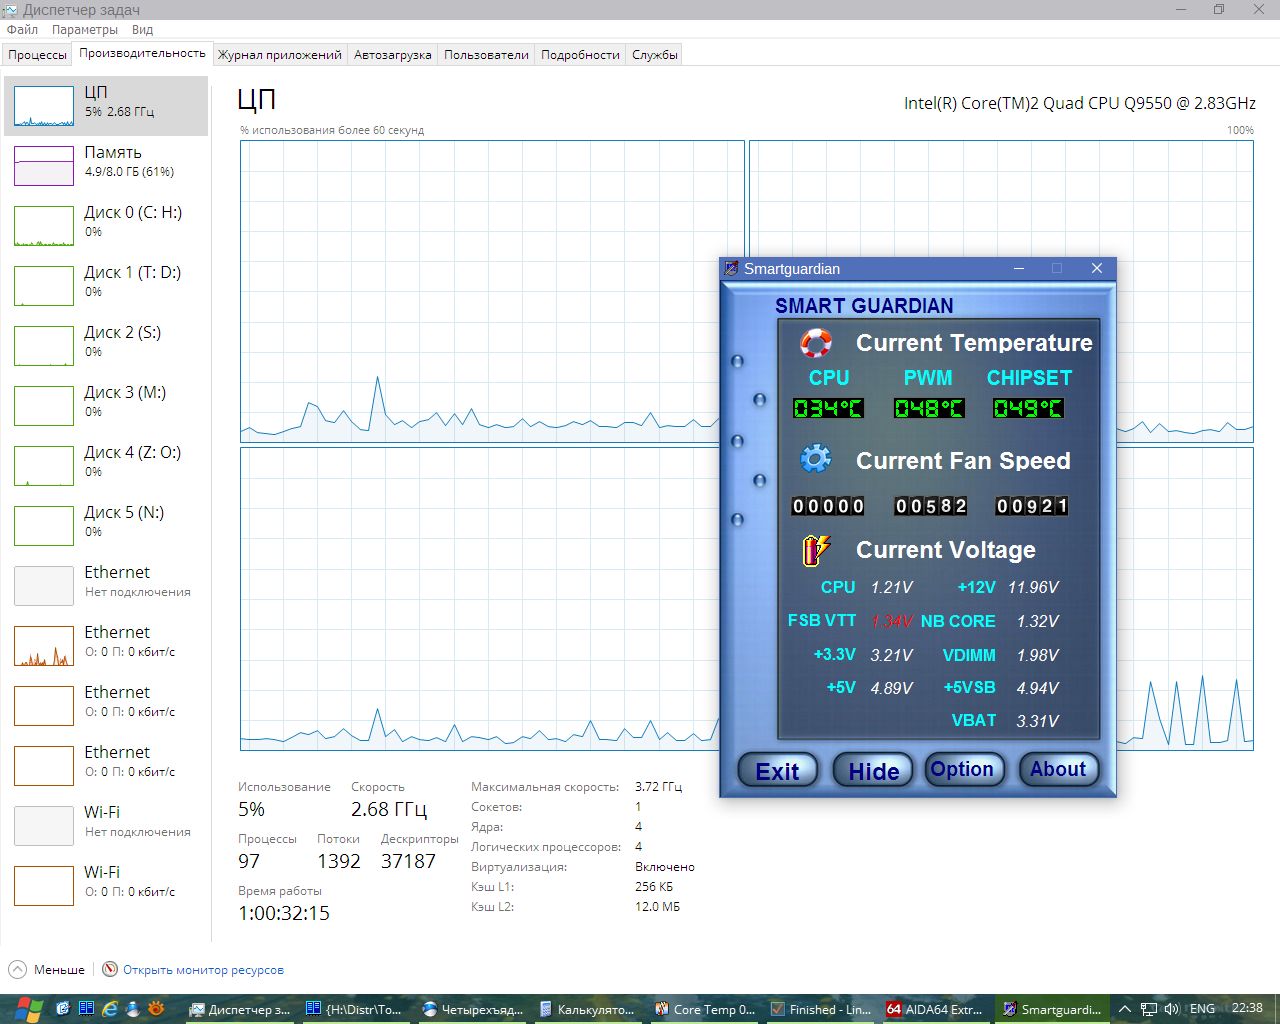1280x1024 pixels.
Task: Click the volume speaker icon in tray
Action: [1171, 1009]
